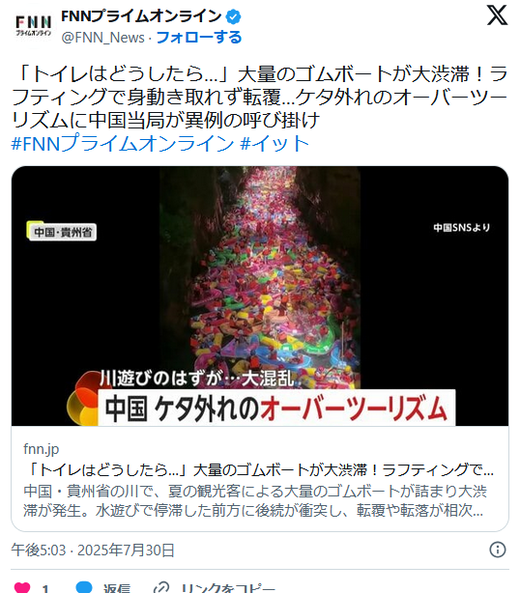Click the article description summary text
This screenshot has width=520, height=593.
click(x=255, y=501)
